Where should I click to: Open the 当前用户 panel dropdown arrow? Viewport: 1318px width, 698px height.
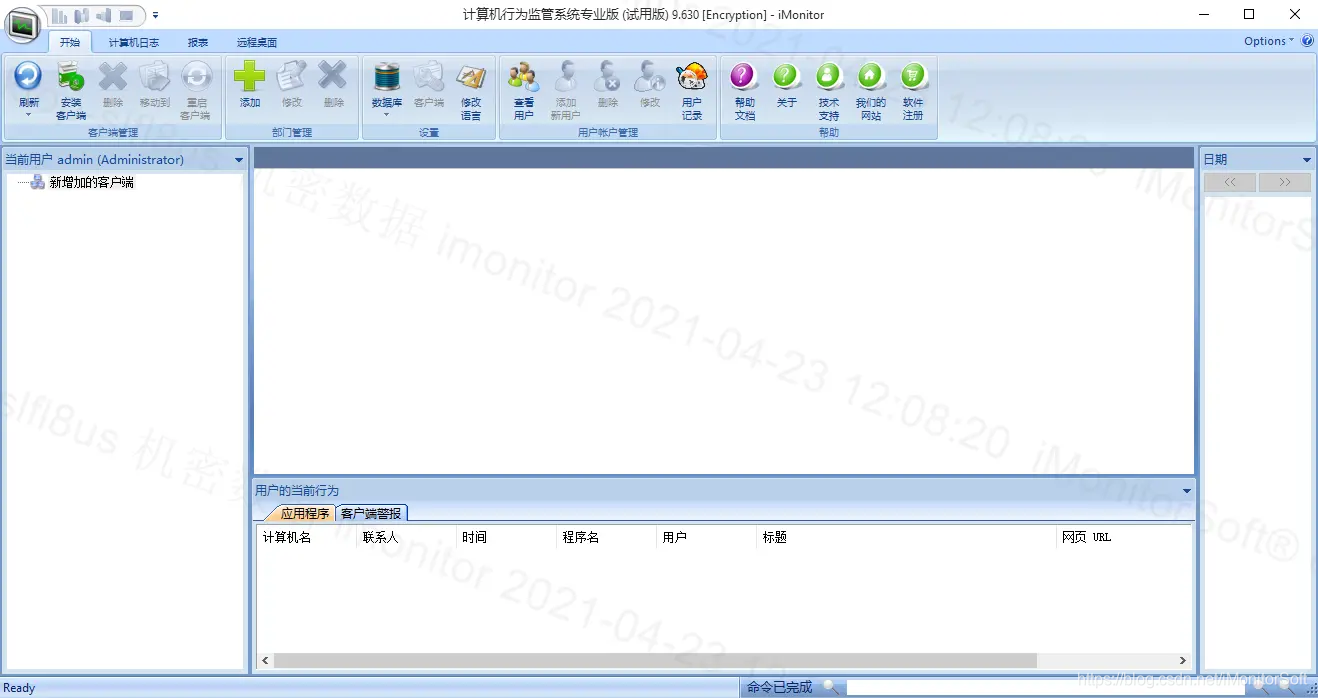[x=238, y=160]
